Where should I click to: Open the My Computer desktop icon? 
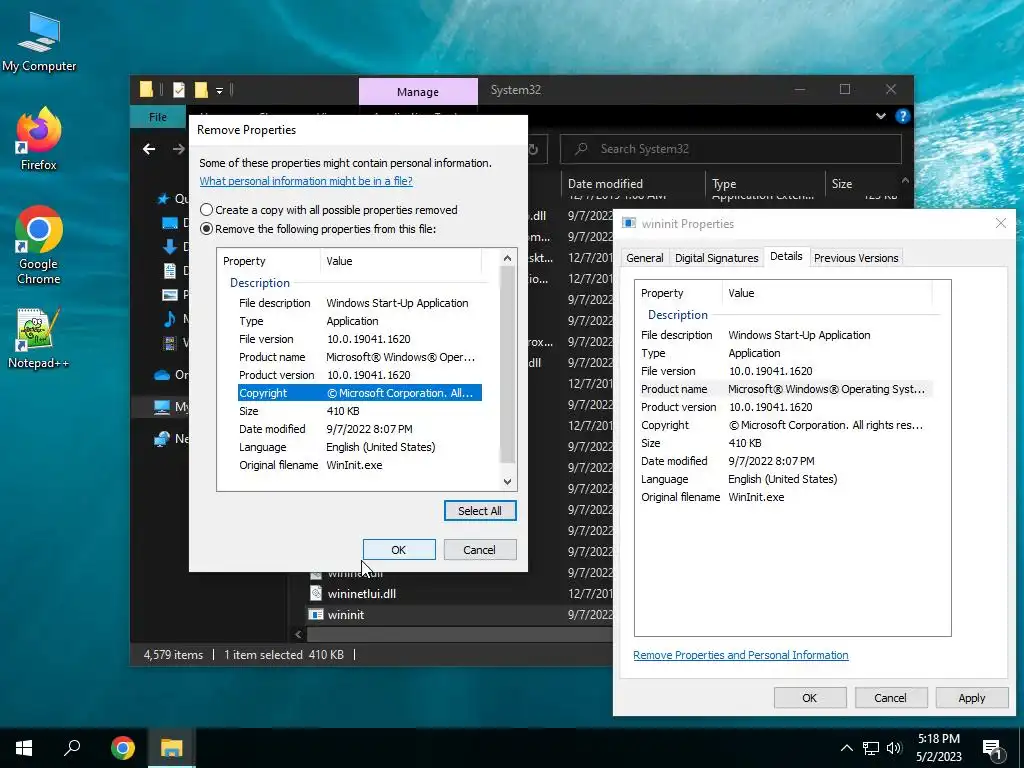(39, 41)
